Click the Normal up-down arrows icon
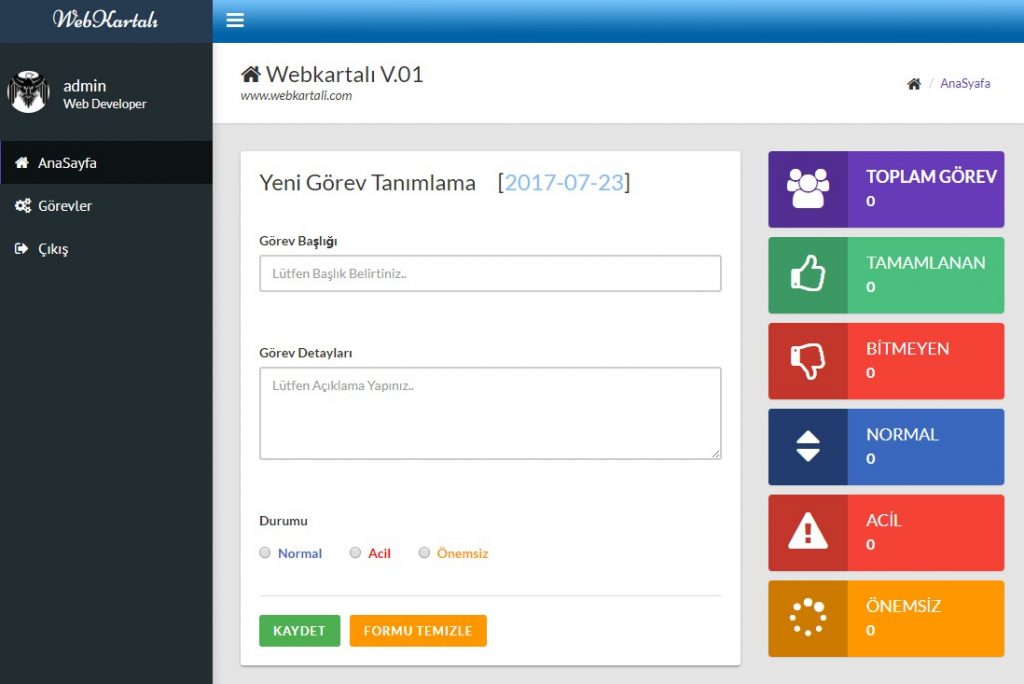This screenshot has height=684, width=1024. click(x=808, y=446)
